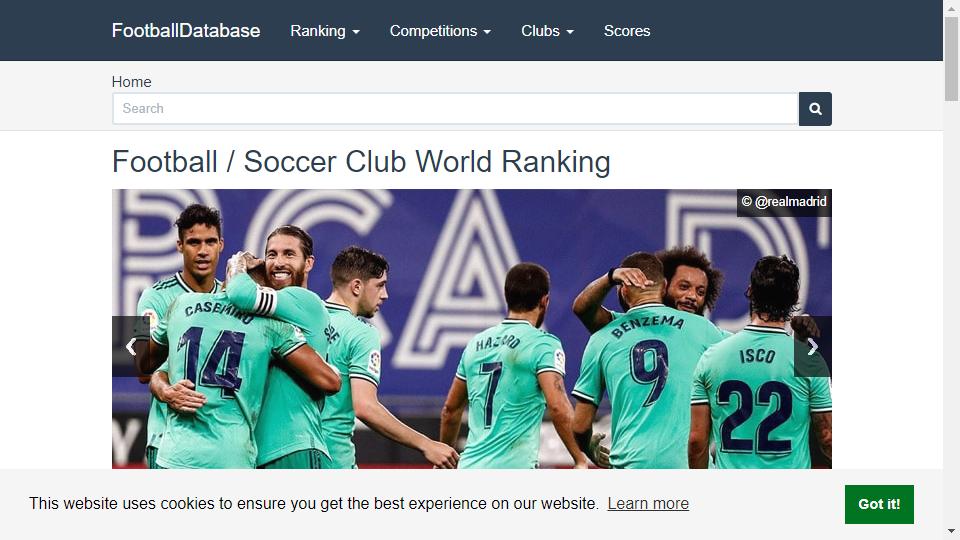960x540 pixels.
Task: Click the scrollbar up arrow
Action: point(951,7)
